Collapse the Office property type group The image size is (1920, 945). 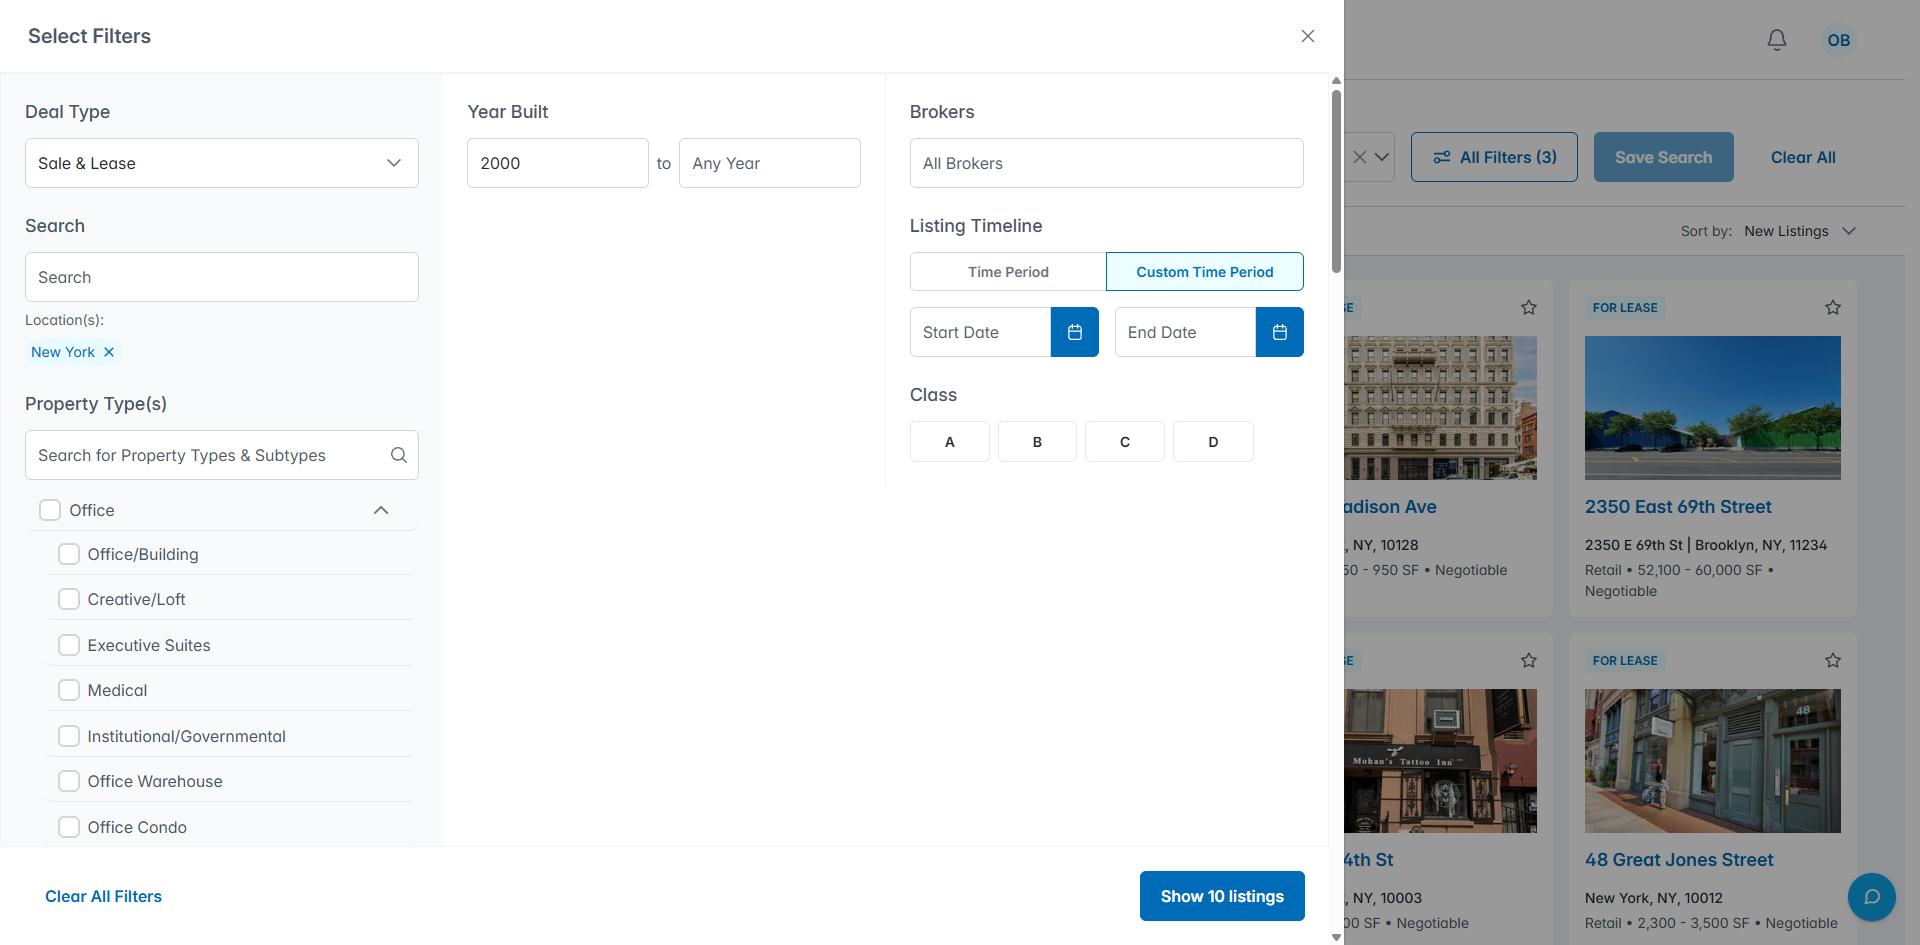point(381,510)
